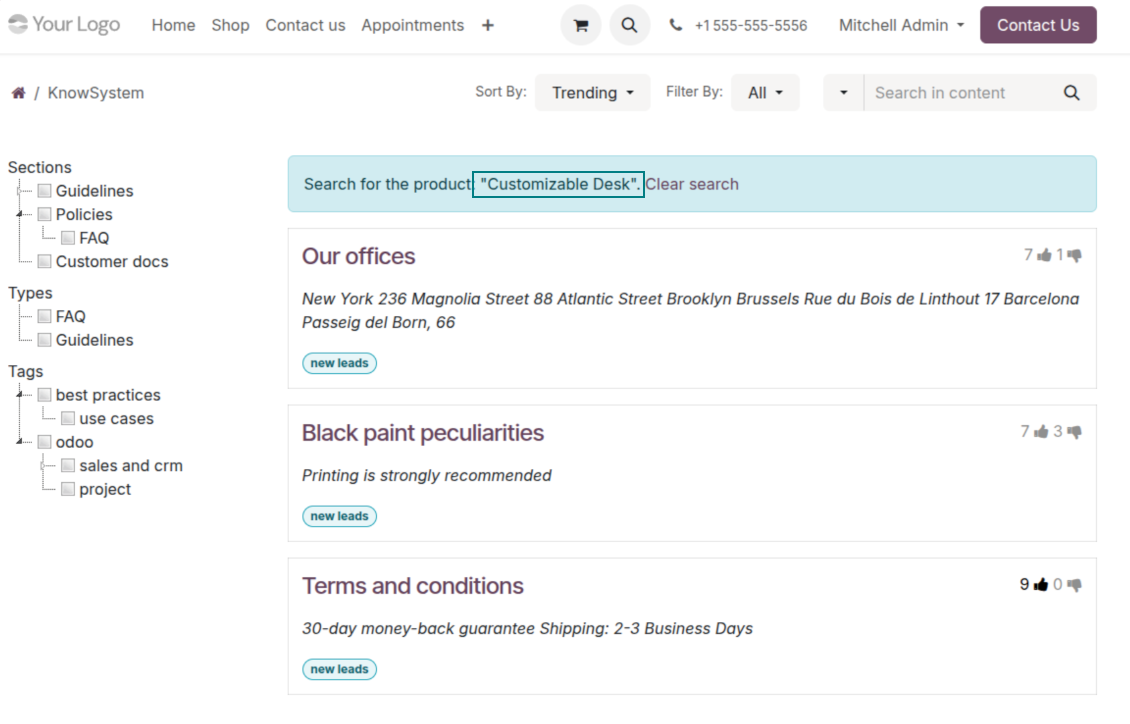The image size is (1130, 724).
Task: Open the Appointments menu item
Action: pos(412,25)
